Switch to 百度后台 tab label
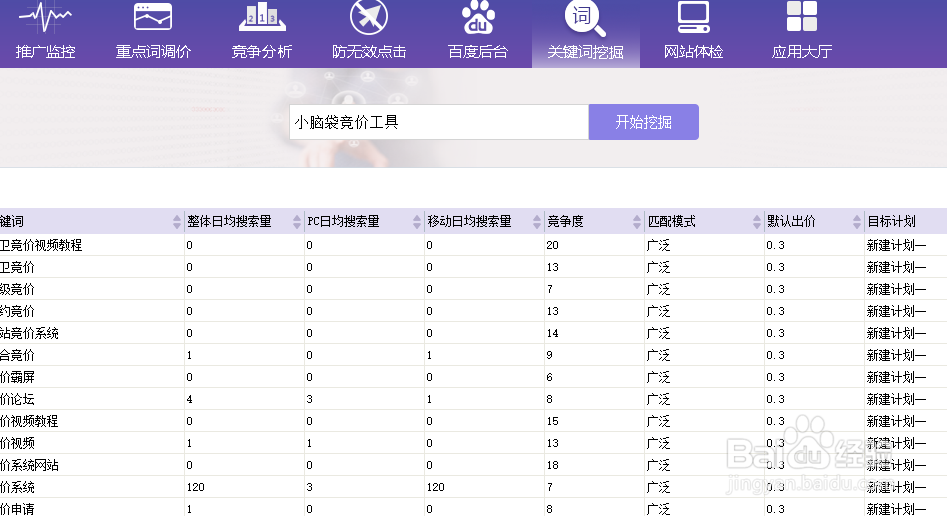Image resolution: width=947 pixels, height=516 pixels. point(478,52)
